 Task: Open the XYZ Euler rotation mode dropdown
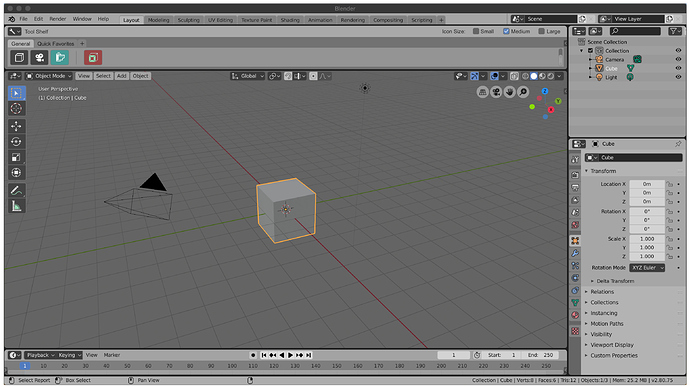tap(647, 268)
